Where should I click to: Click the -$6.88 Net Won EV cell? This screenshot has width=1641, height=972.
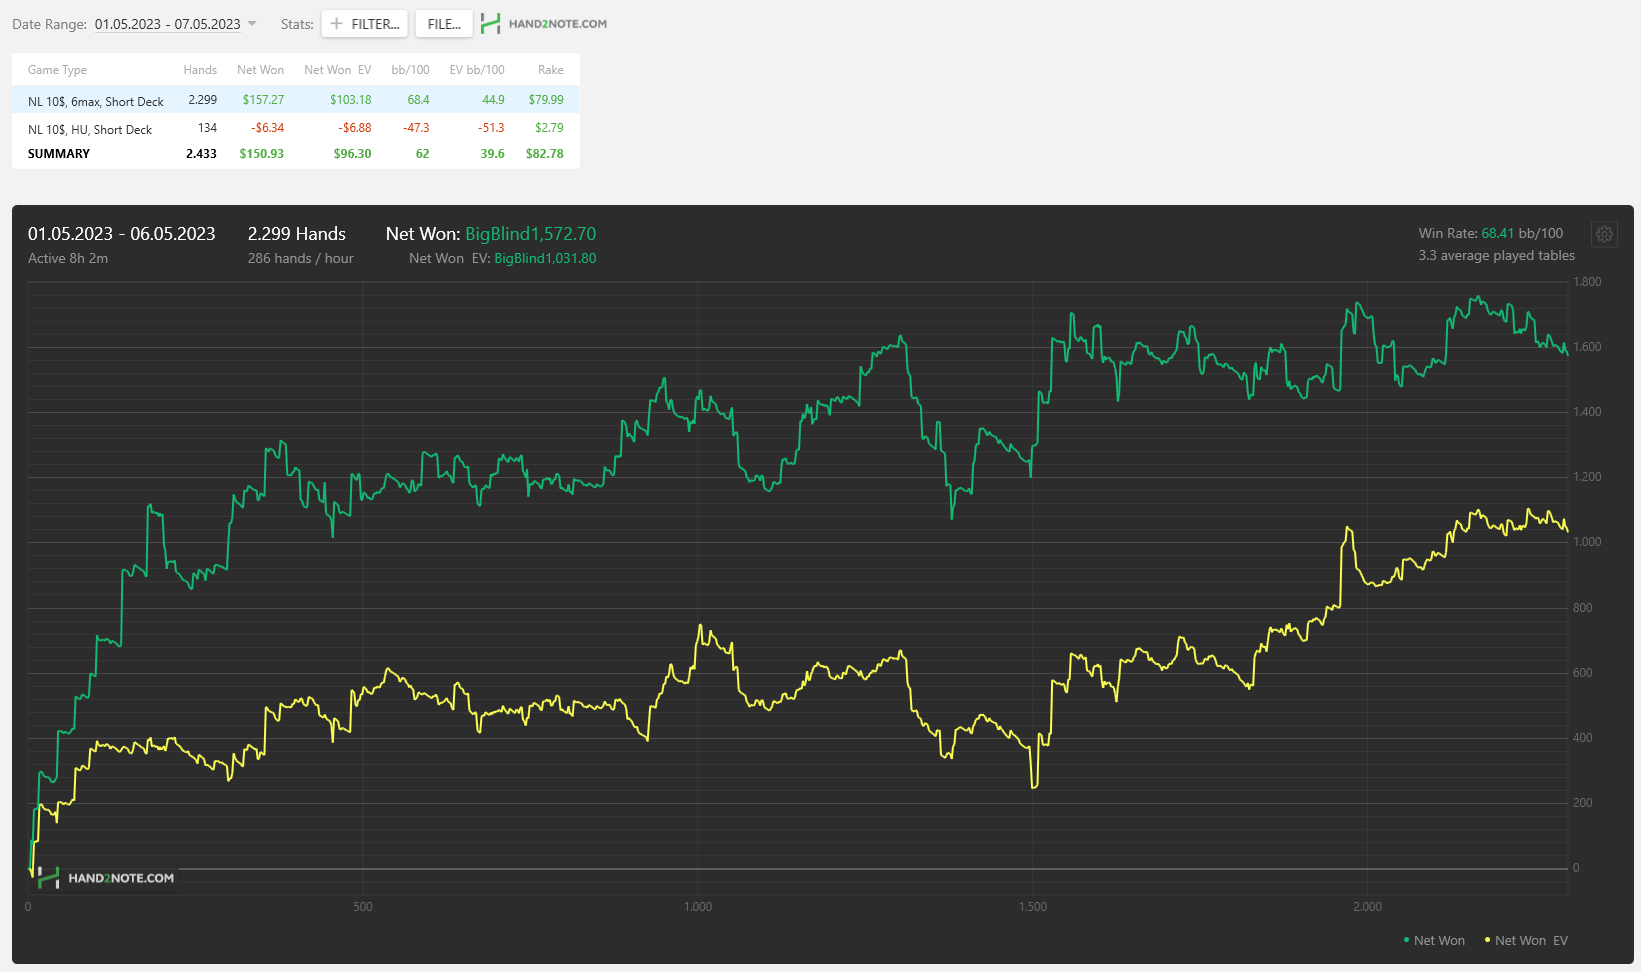coord(354,128)
